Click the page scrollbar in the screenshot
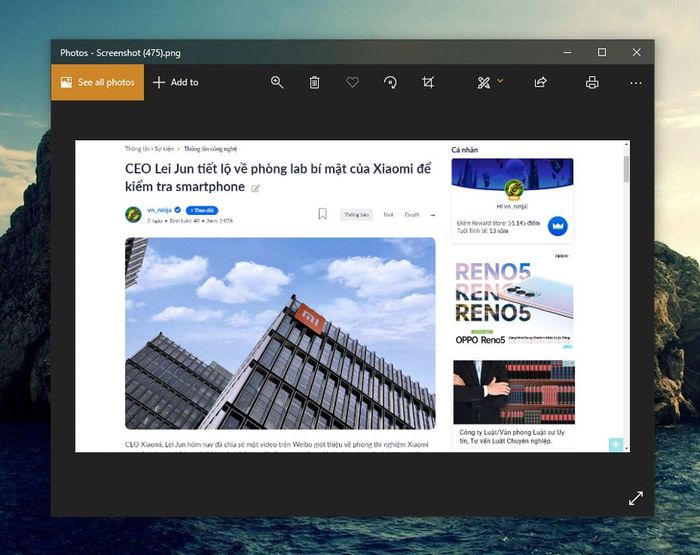 626,169
